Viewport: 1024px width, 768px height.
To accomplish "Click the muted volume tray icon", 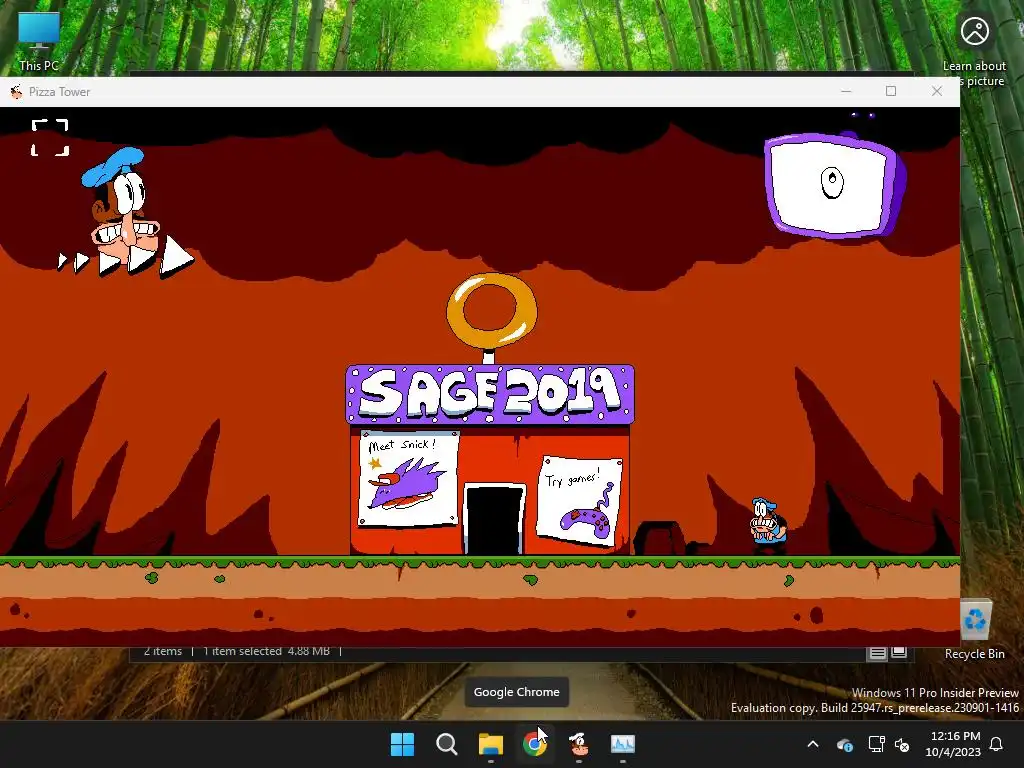I will point(902,744).
